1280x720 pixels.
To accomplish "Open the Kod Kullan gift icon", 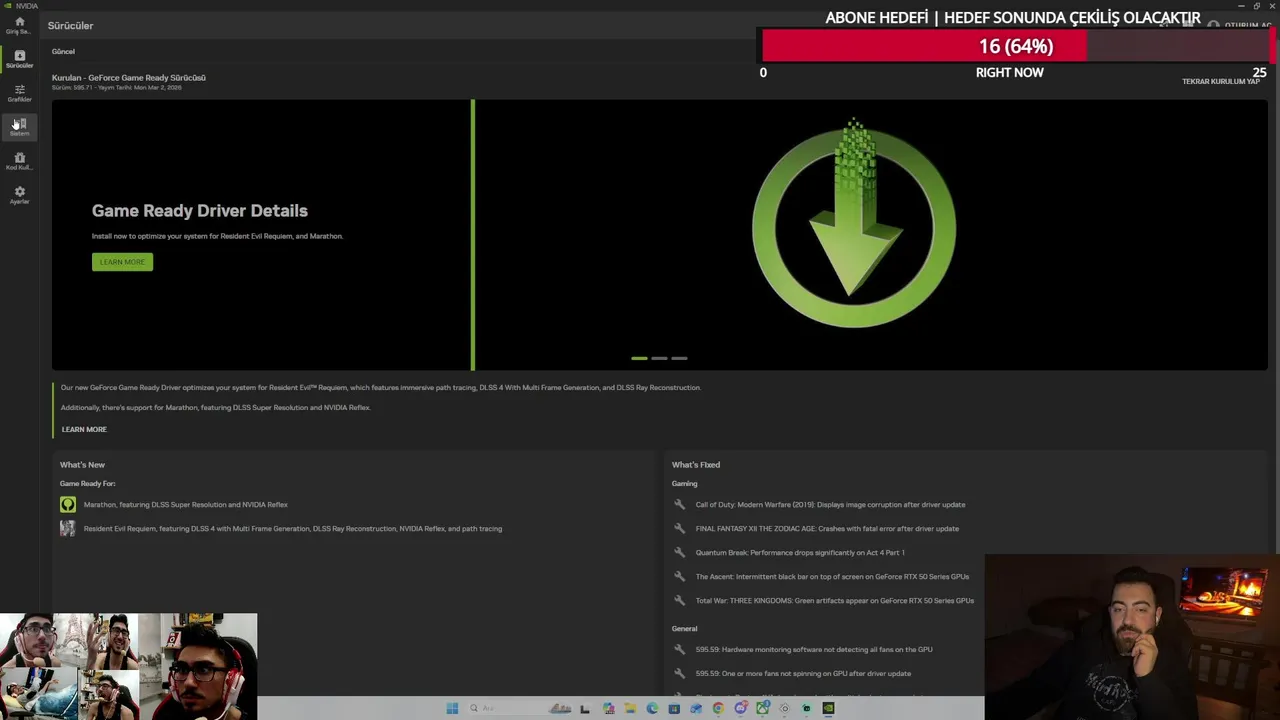I will pos(19,161).
